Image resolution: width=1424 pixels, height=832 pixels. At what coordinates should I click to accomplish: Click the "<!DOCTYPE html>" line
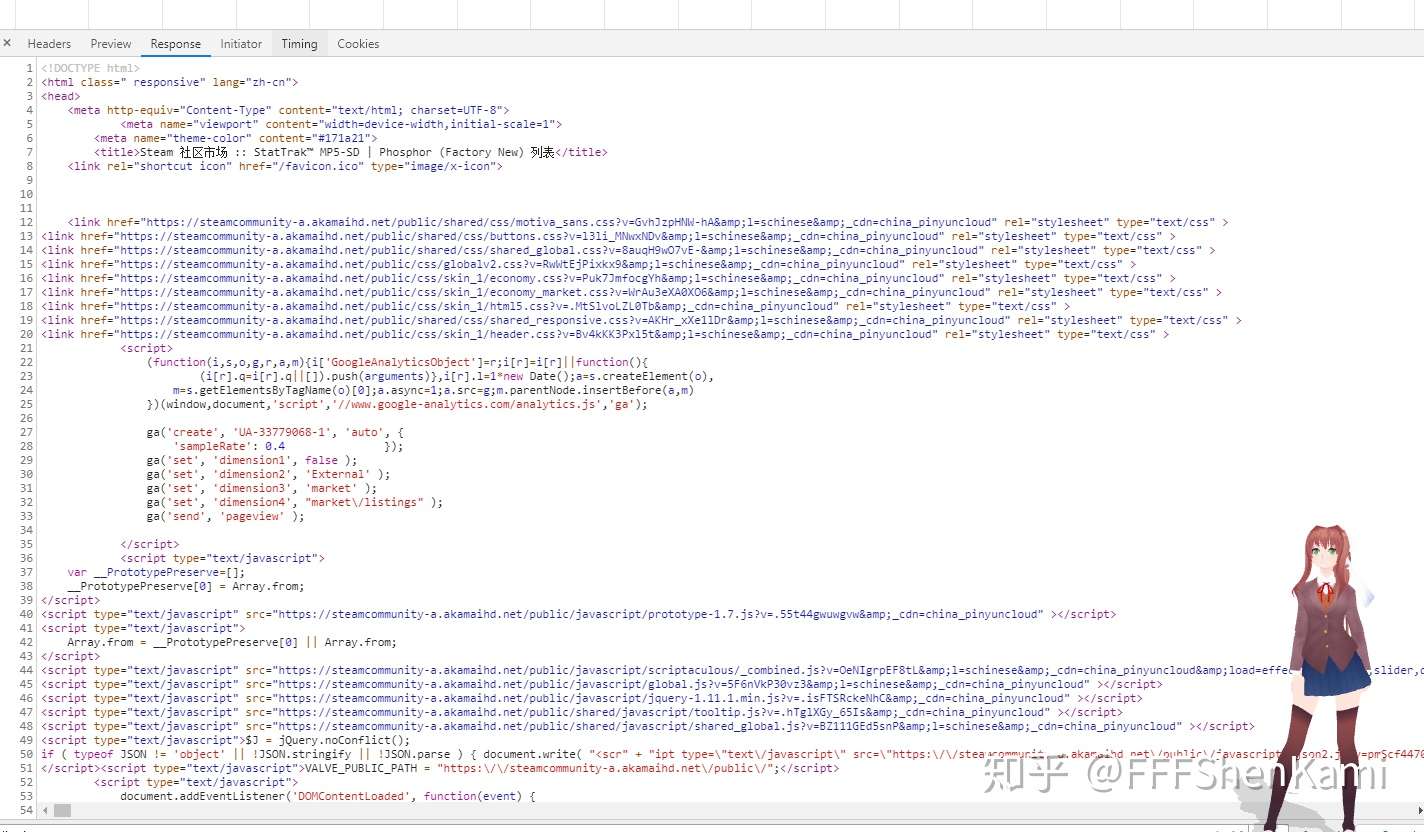tap(90, 68)
